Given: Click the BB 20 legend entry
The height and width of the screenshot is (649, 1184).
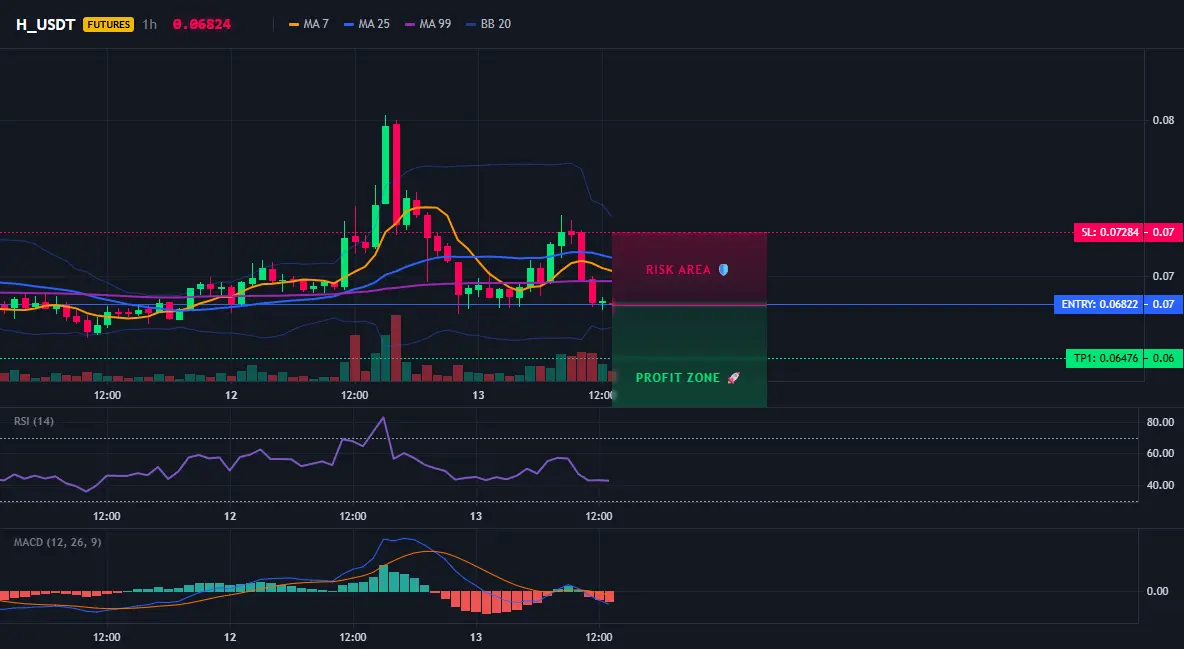Looking at the screenshot, I should [489, 24].
